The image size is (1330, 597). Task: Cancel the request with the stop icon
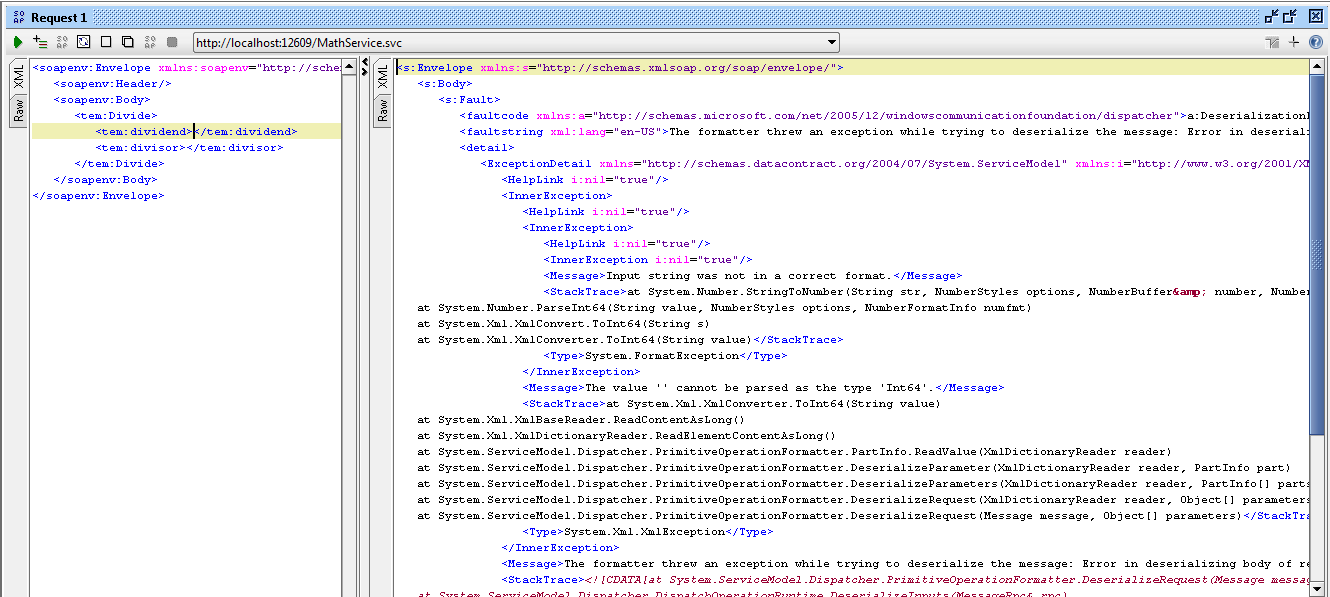click(x=172, y=42)
